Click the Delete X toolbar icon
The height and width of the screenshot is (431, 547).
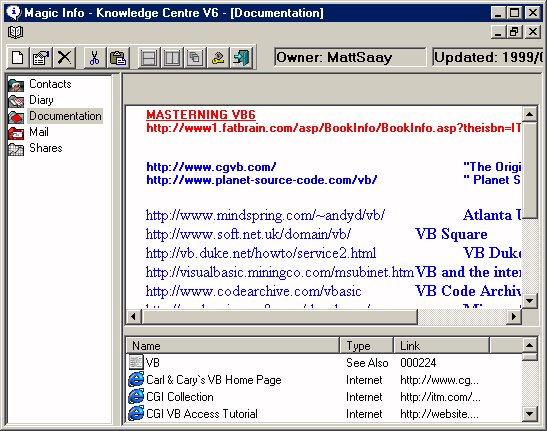[x=64, y=58]
